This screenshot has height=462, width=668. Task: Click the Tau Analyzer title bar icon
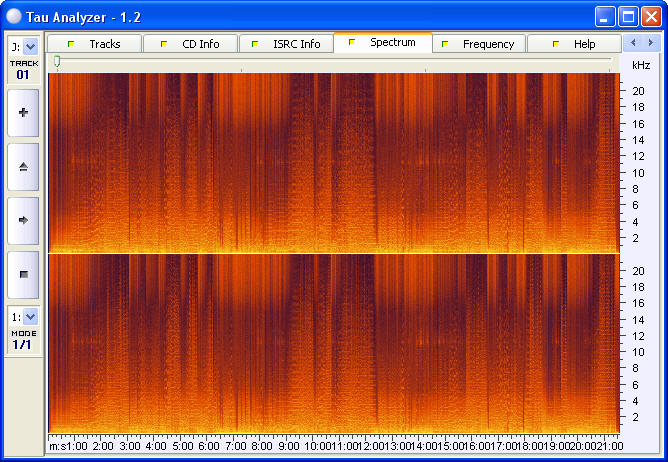coord(14,16)
